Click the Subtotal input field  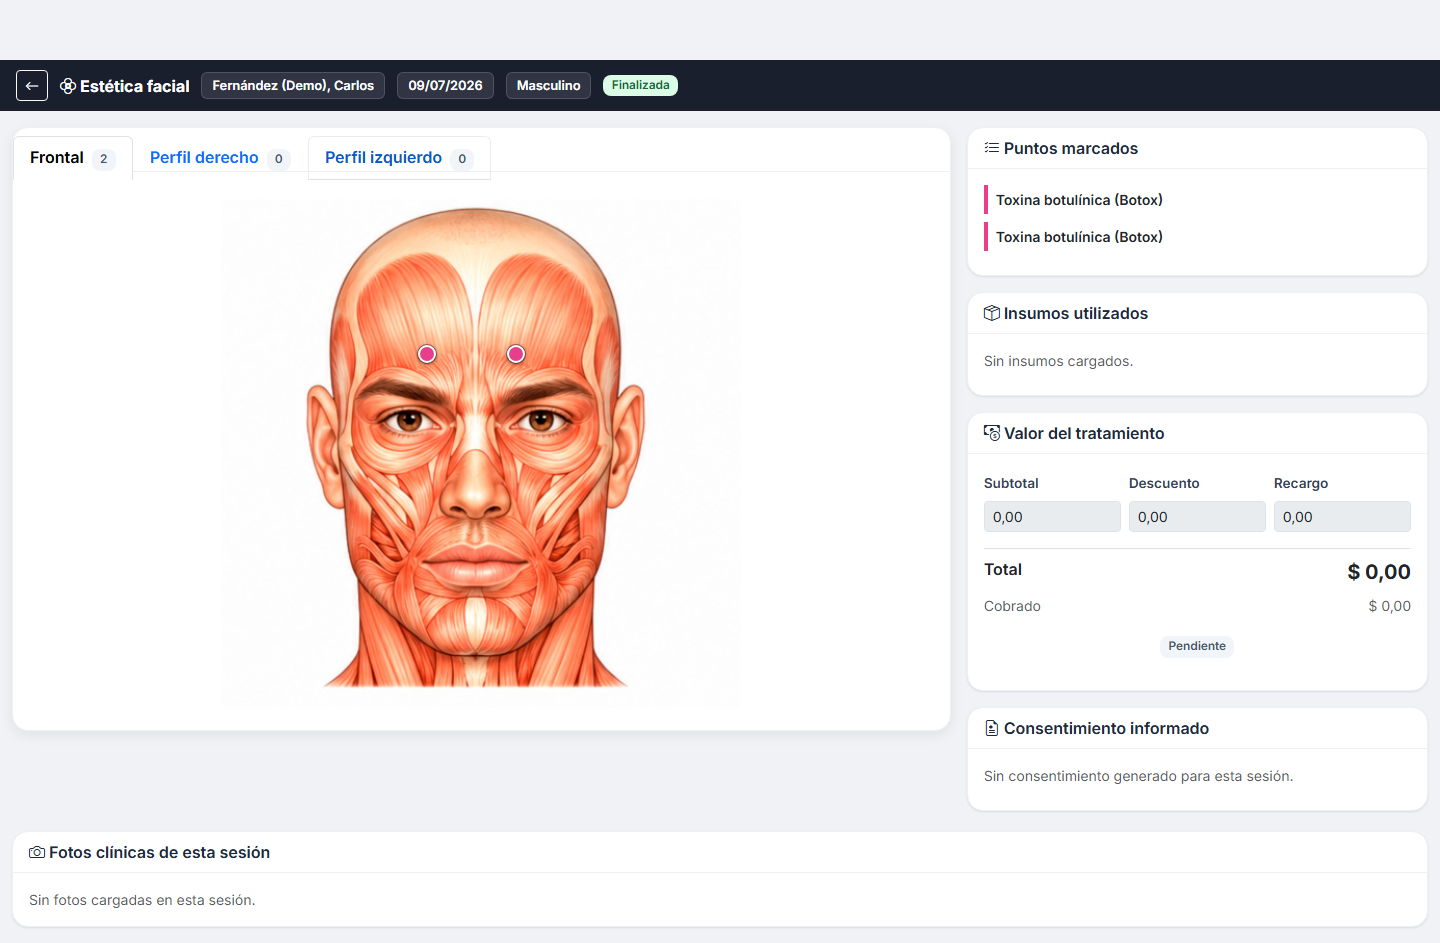[x=1052, y=517]
